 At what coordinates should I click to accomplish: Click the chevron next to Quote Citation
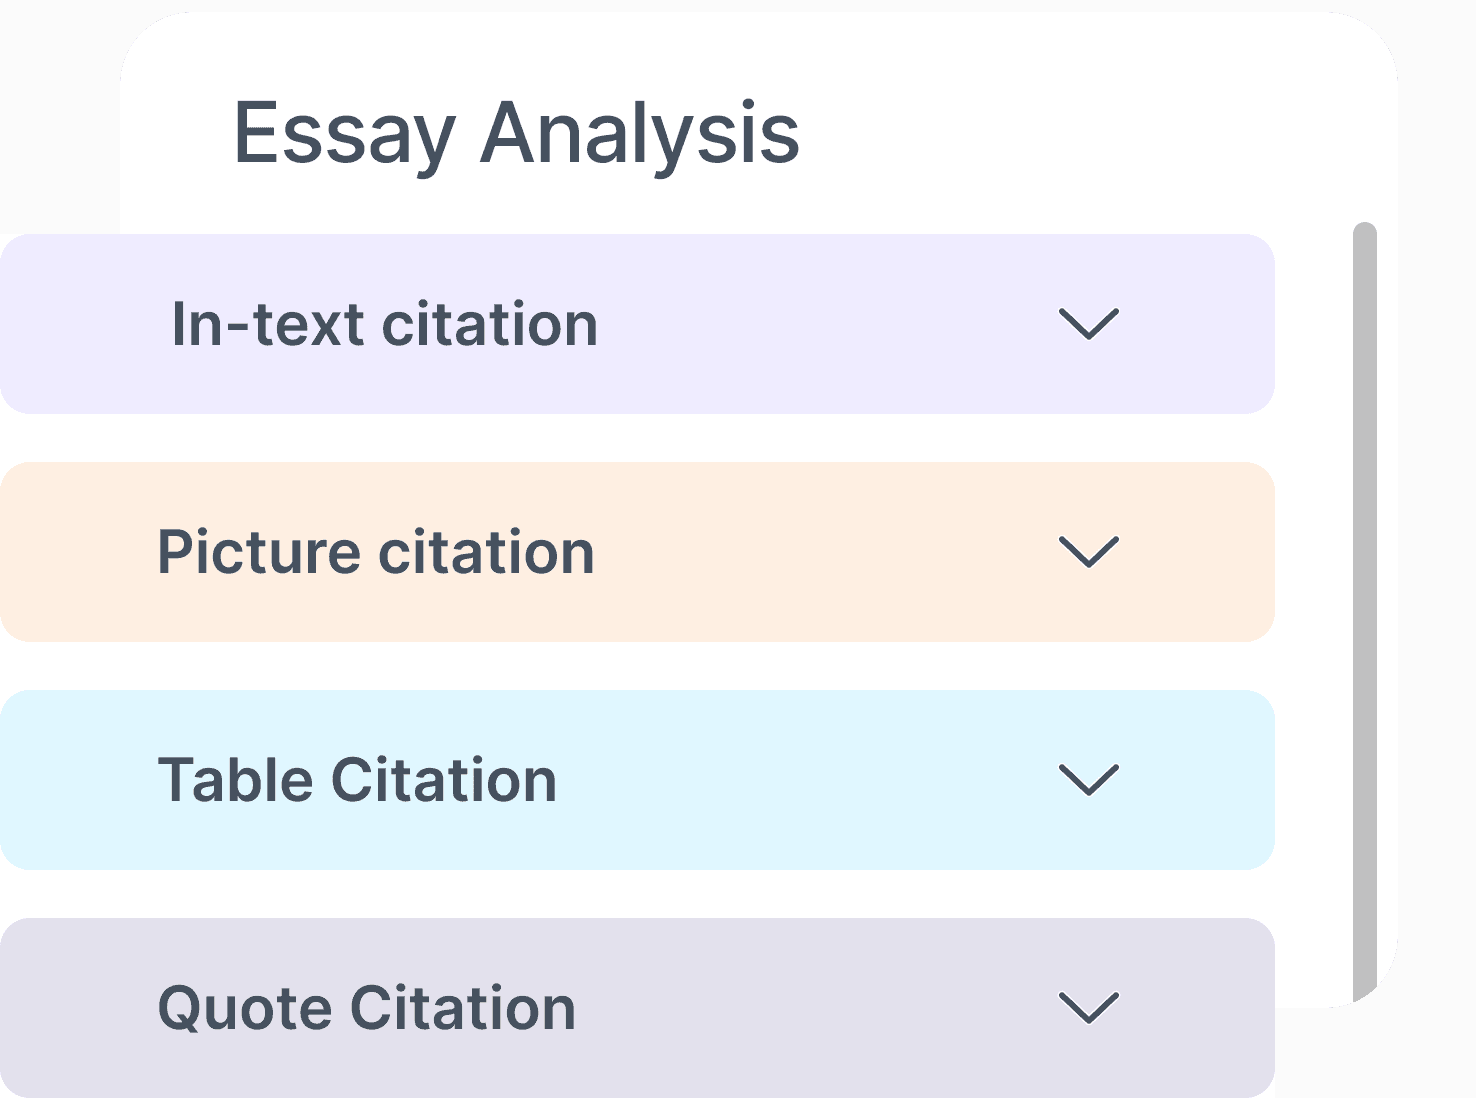1088,1008
